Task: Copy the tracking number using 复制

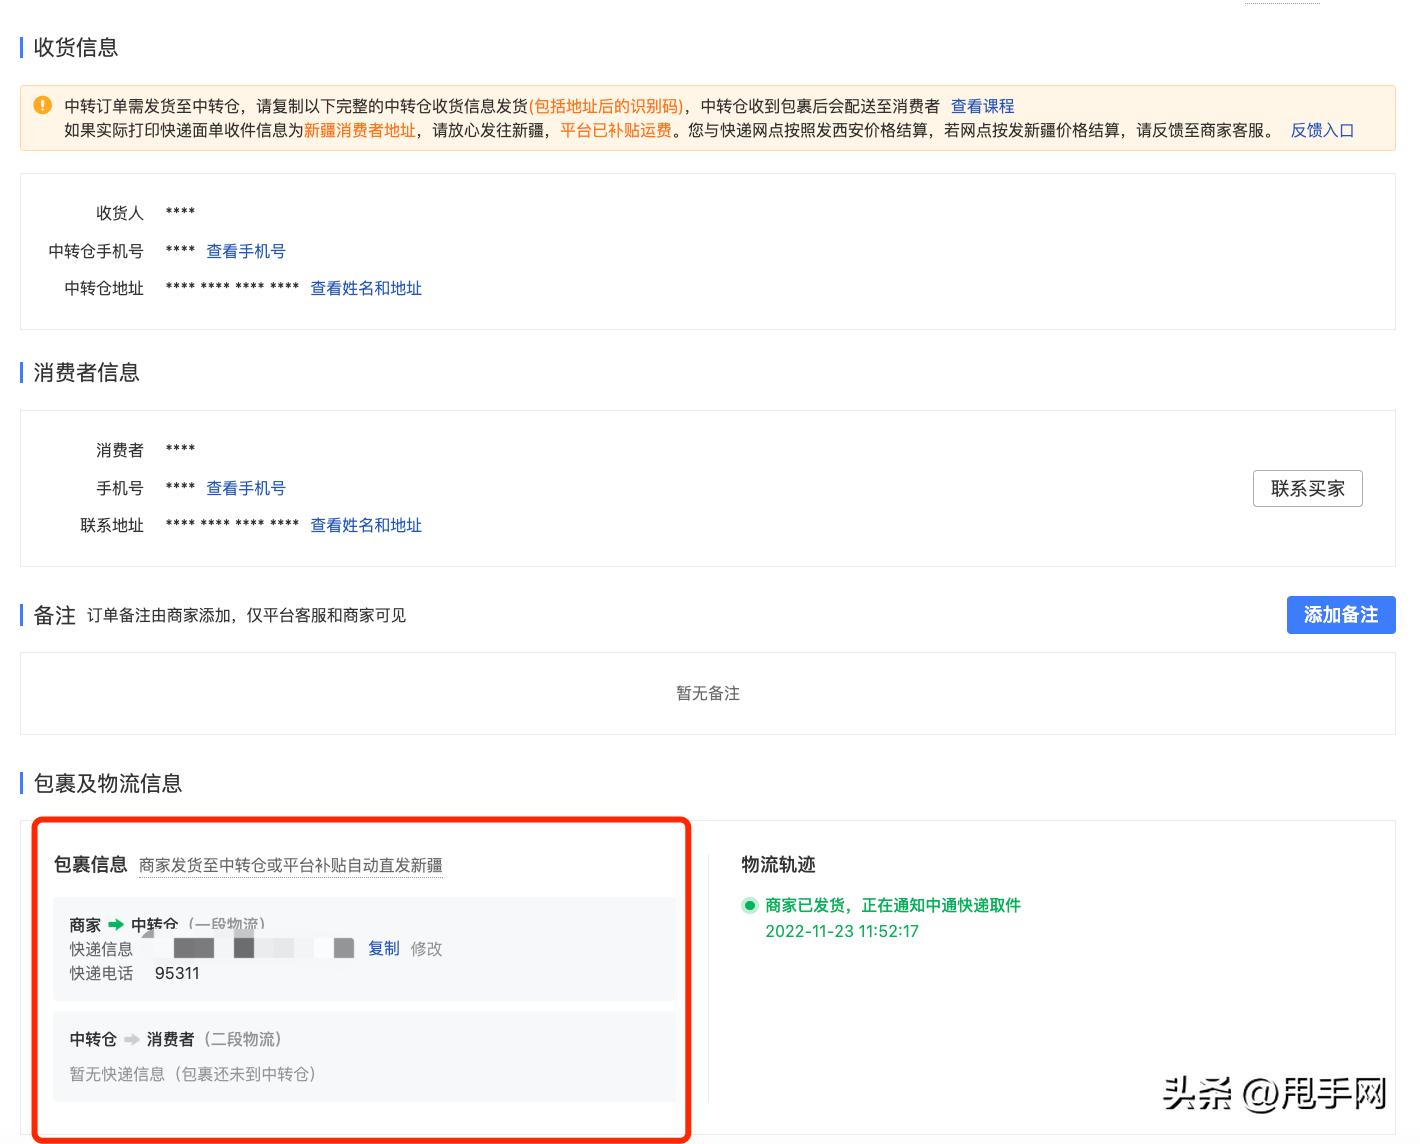Action: tap(383, 949)
